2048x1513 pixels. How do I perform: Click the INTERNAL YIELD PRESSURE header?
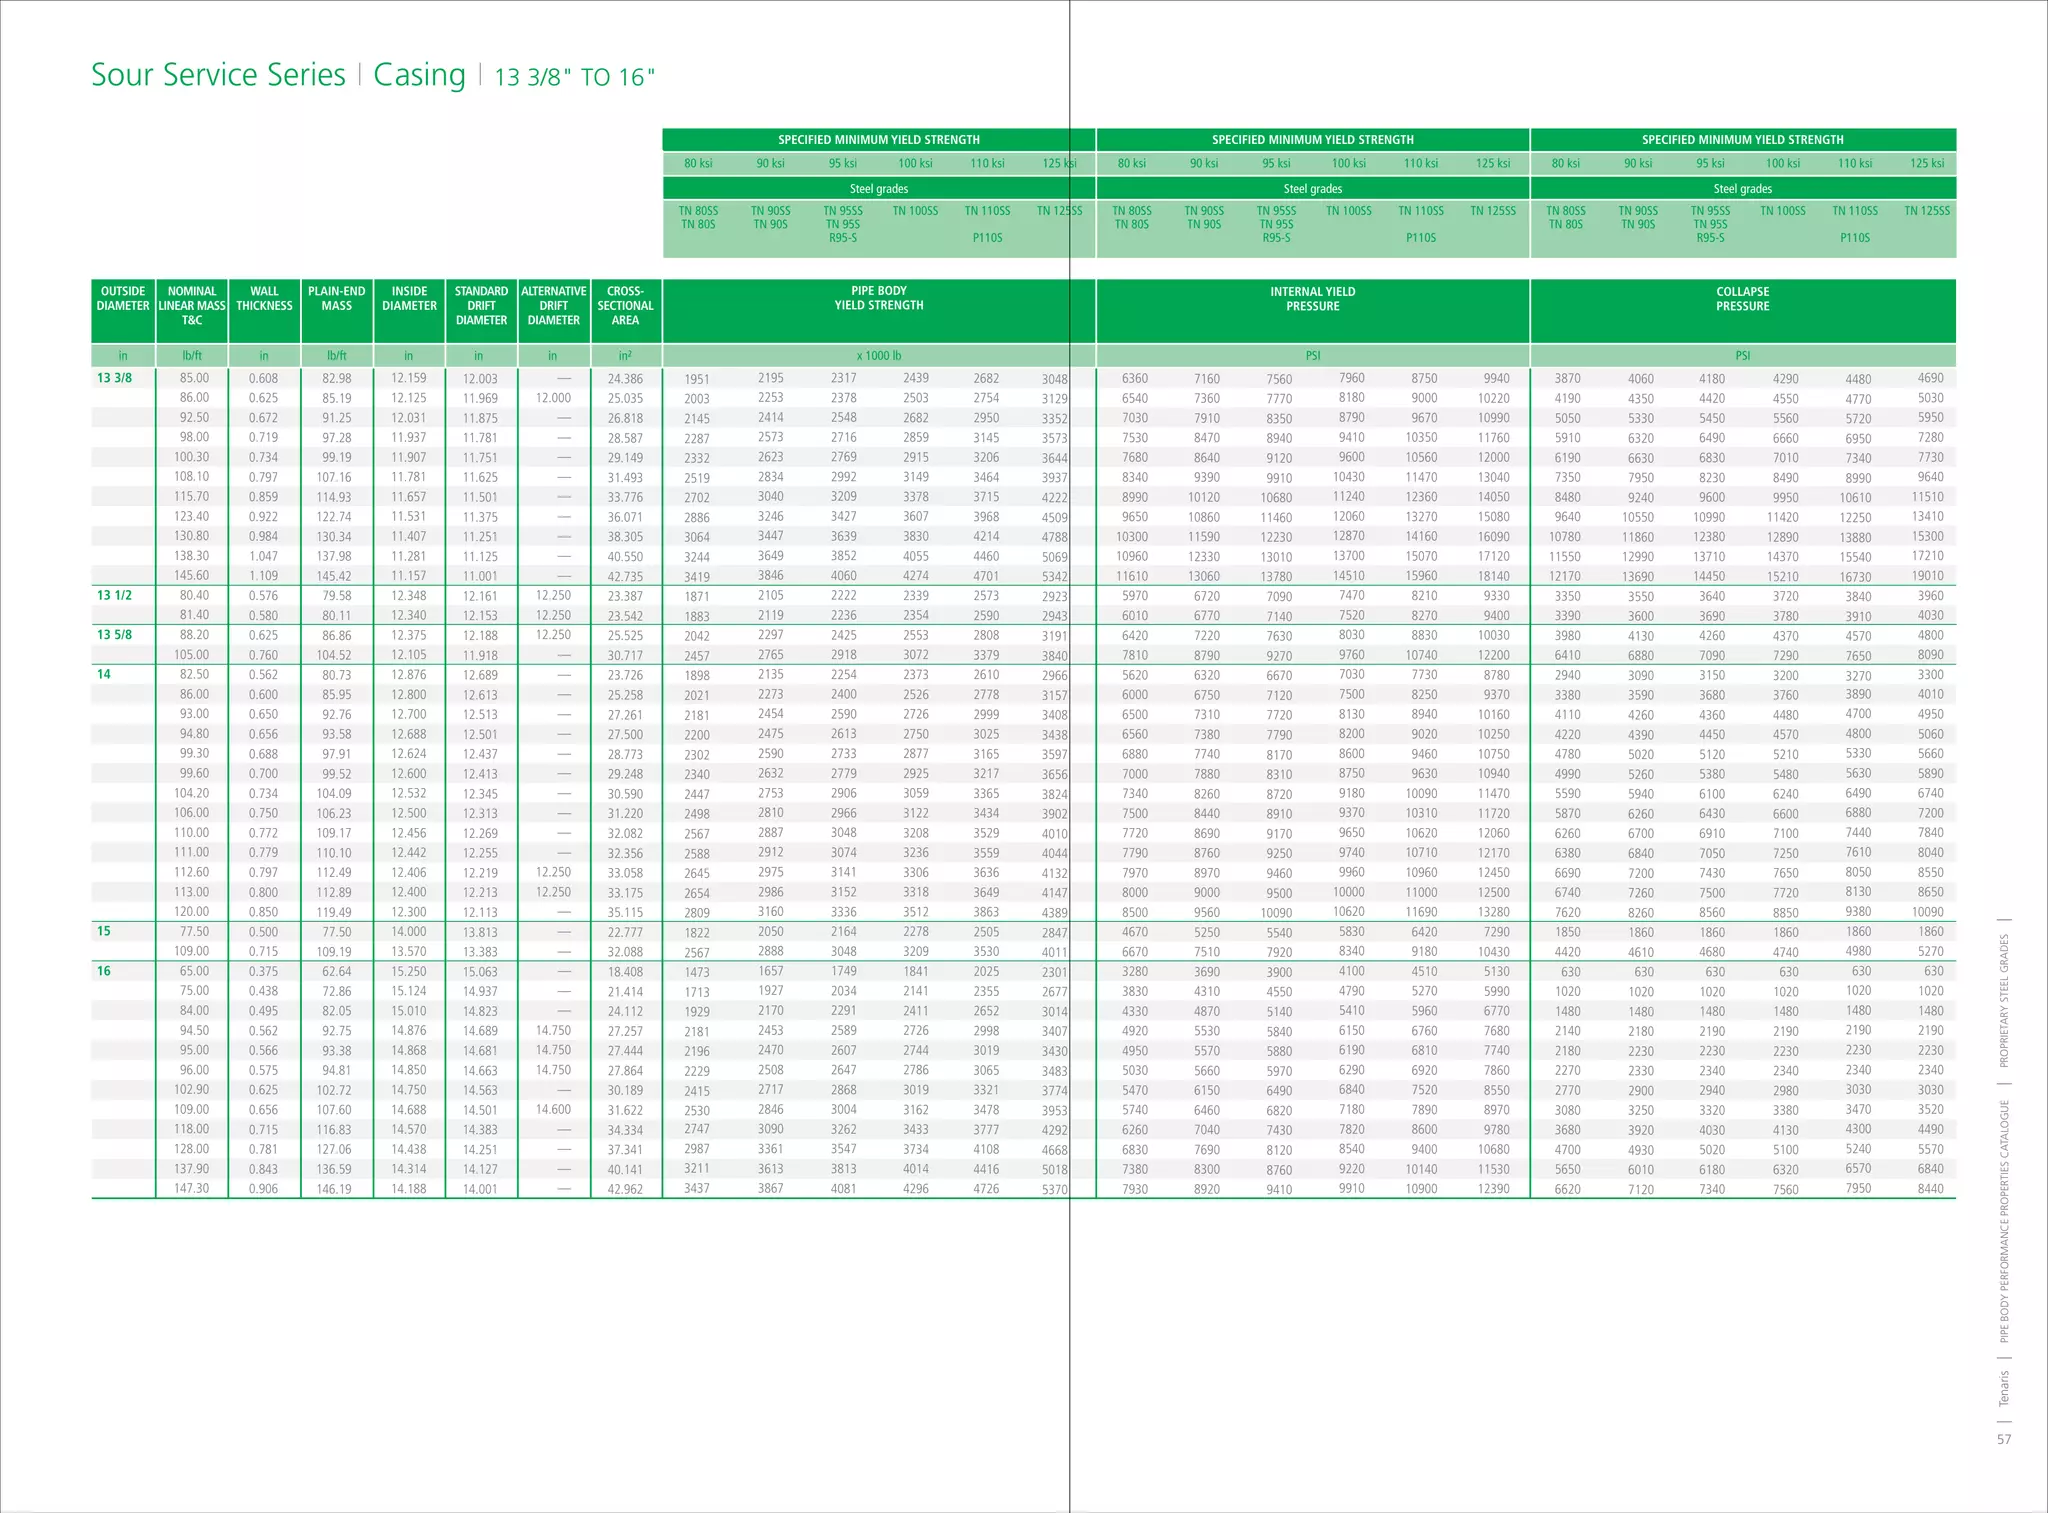[x=1312, y=299]
